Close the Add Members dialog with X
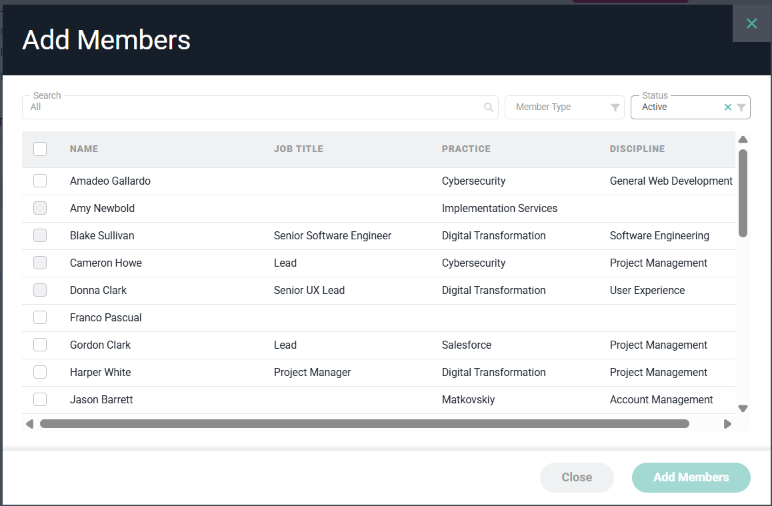The width and height of the screenshot is (772, 506). coord(751,23)
